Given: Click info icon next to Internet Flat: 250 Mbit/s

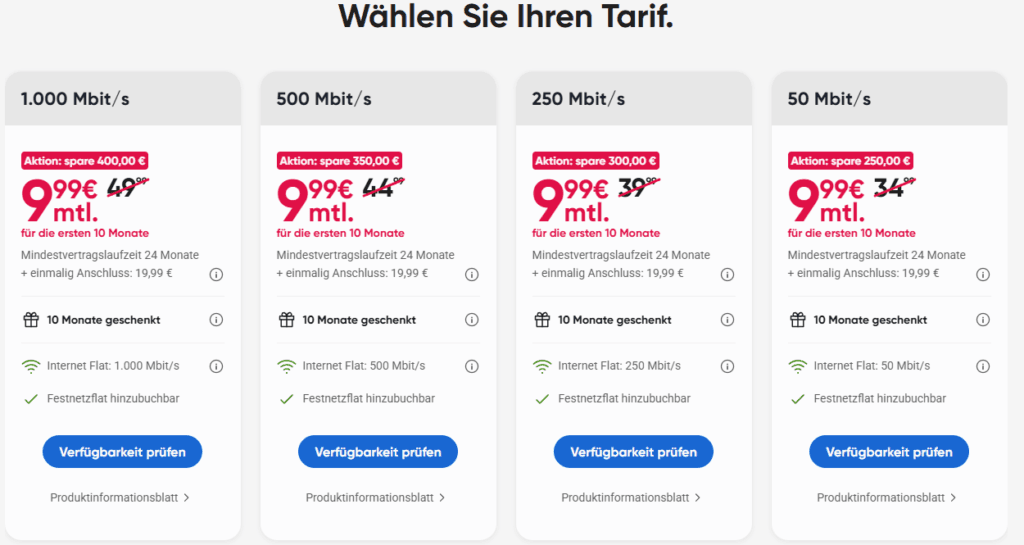Looking at the screenshot, I should tap(727, 366).
